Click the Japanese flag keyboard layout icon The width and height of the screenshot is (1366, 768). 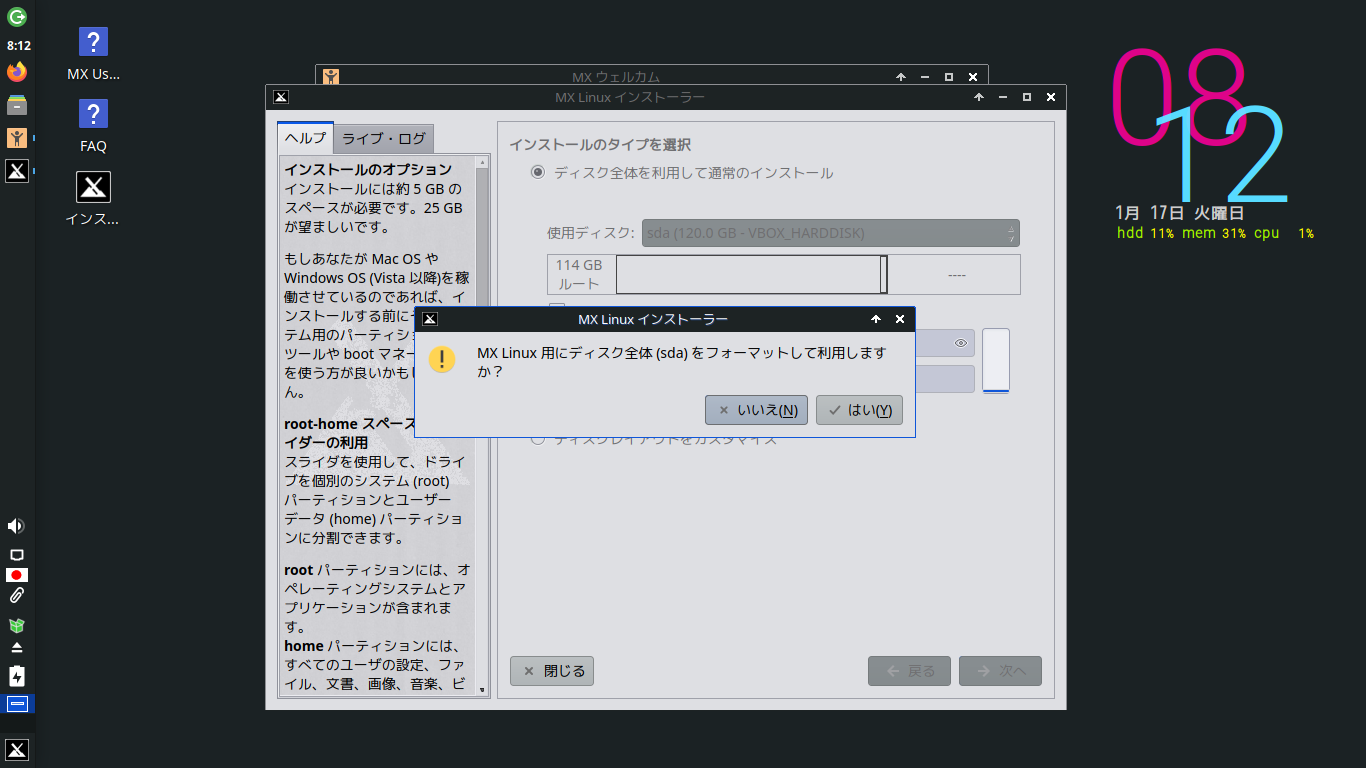pyautogui.click(x=16, y=575)
